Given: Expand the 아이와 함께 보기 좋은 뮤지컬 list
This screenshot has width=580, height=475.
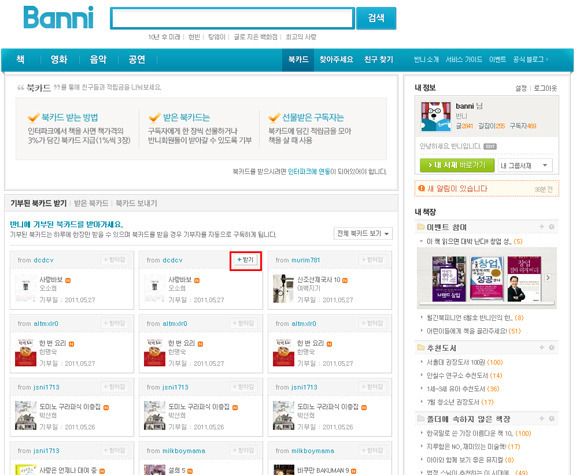Looking at the screenshot, I should pos(421,460).
